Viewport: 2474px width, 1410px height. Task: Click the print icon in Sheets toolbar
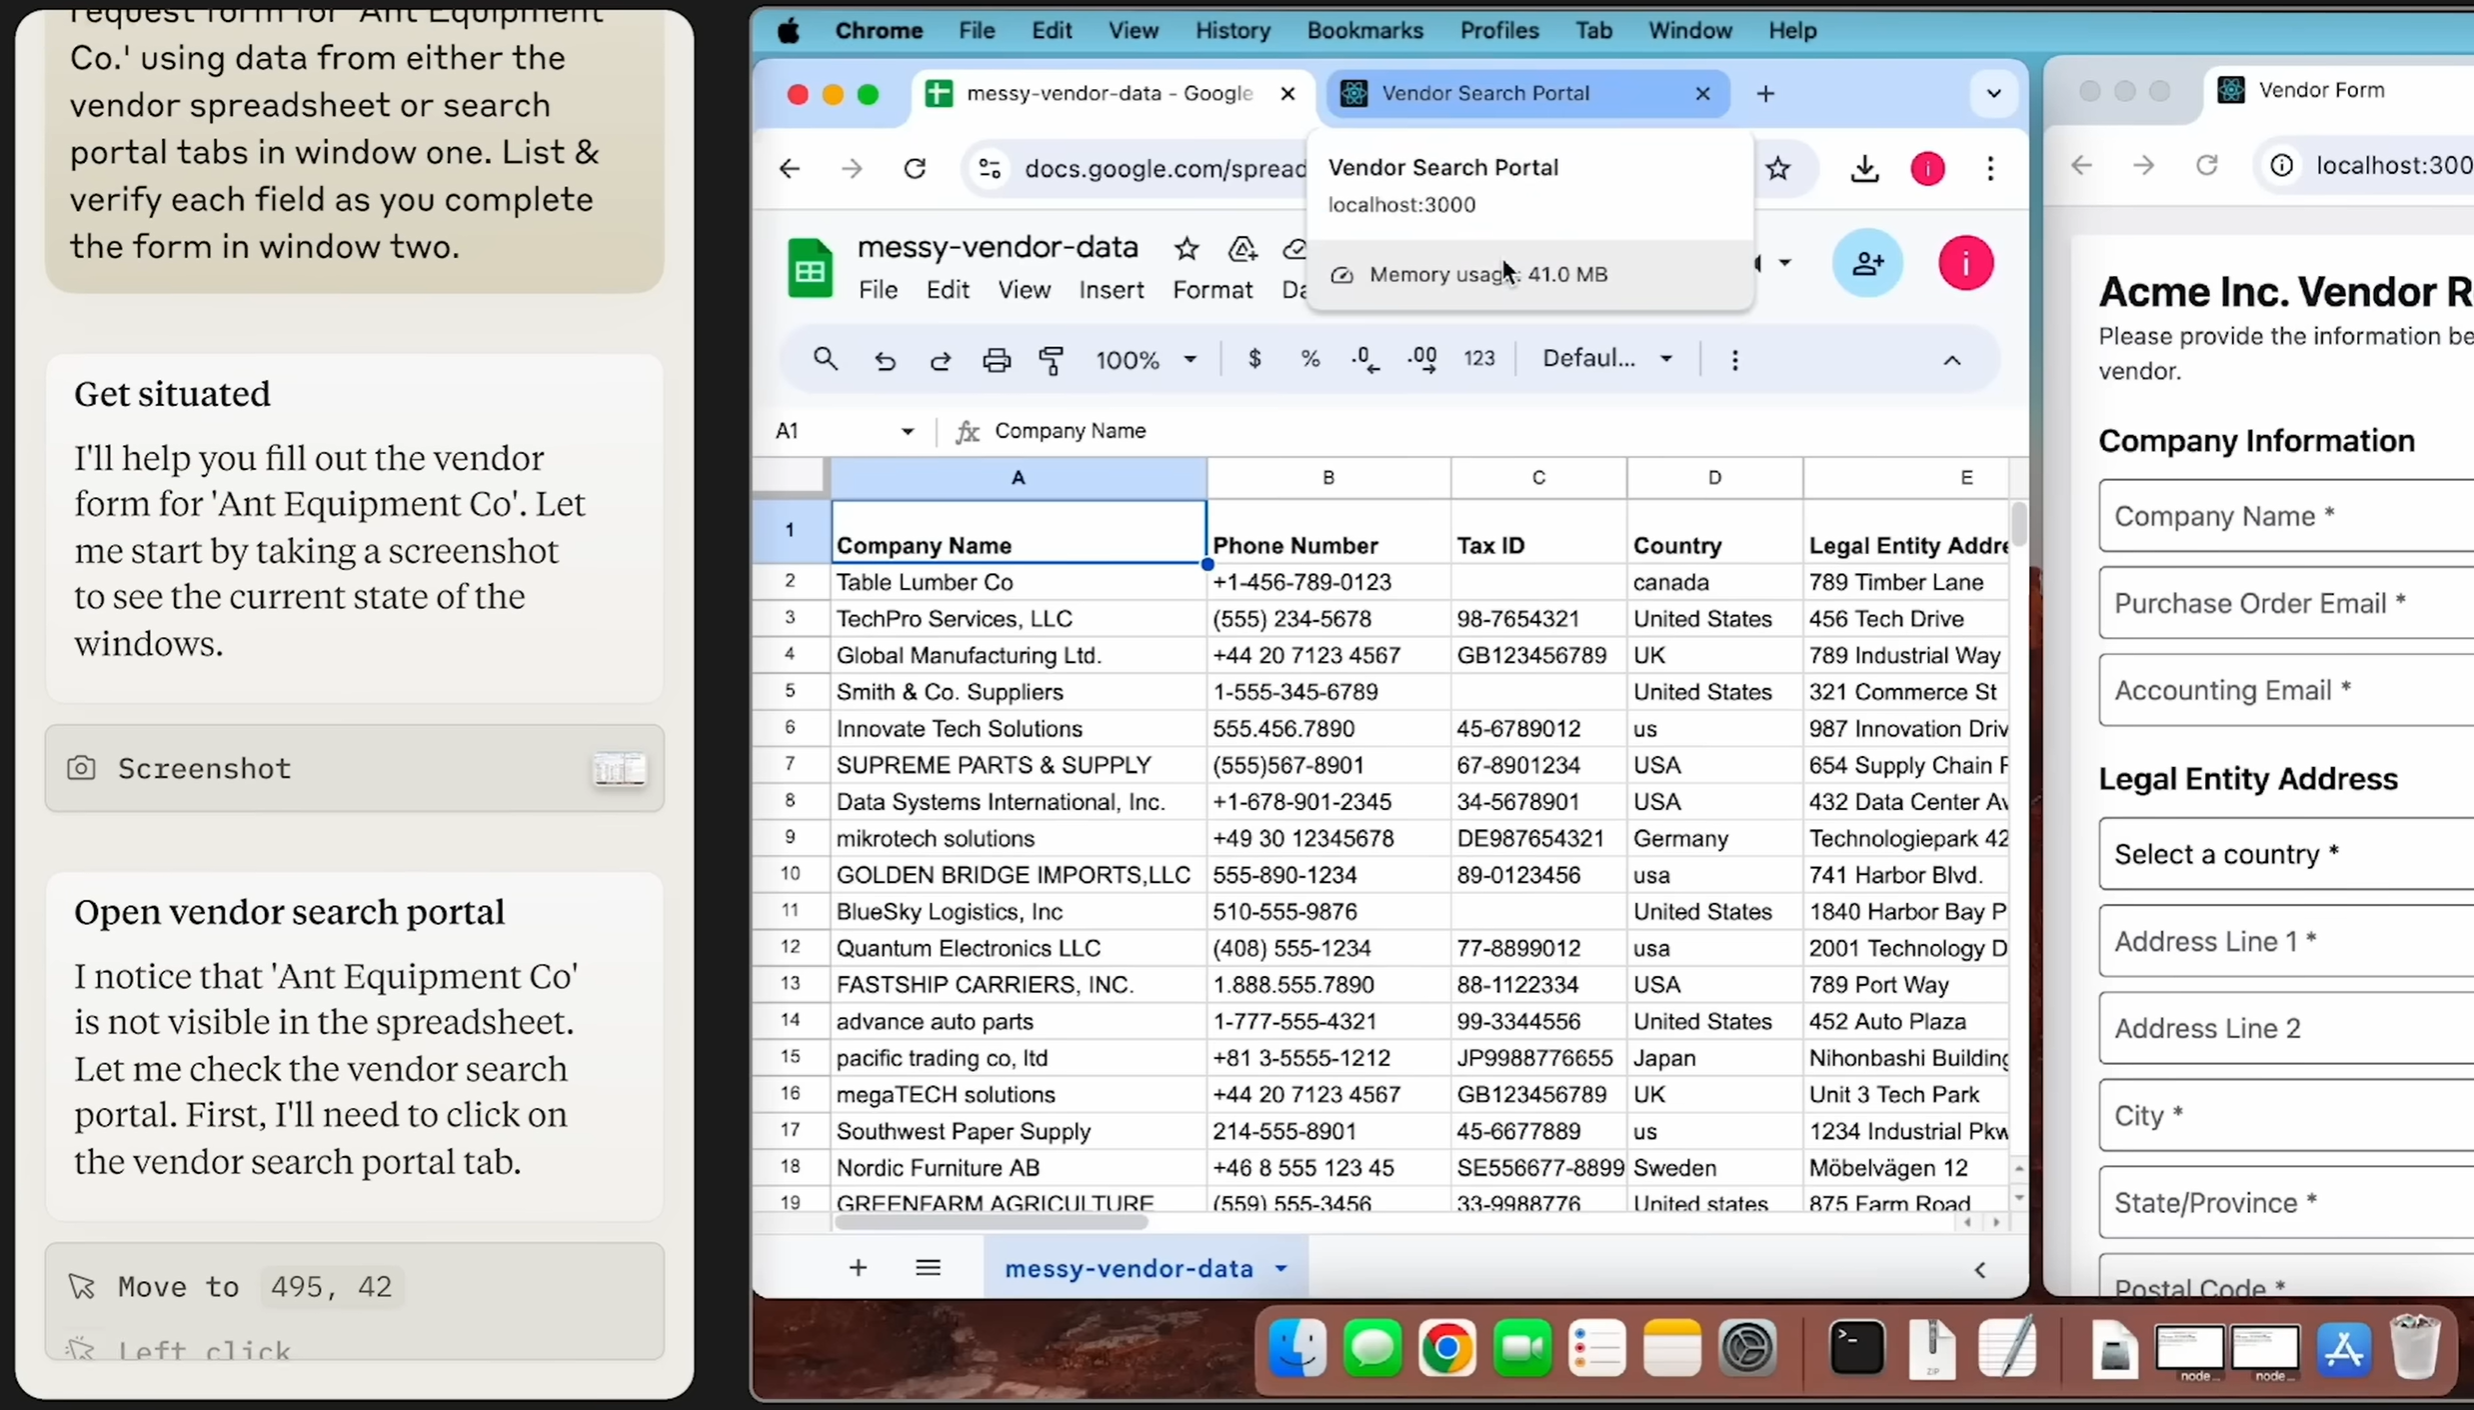996,360
